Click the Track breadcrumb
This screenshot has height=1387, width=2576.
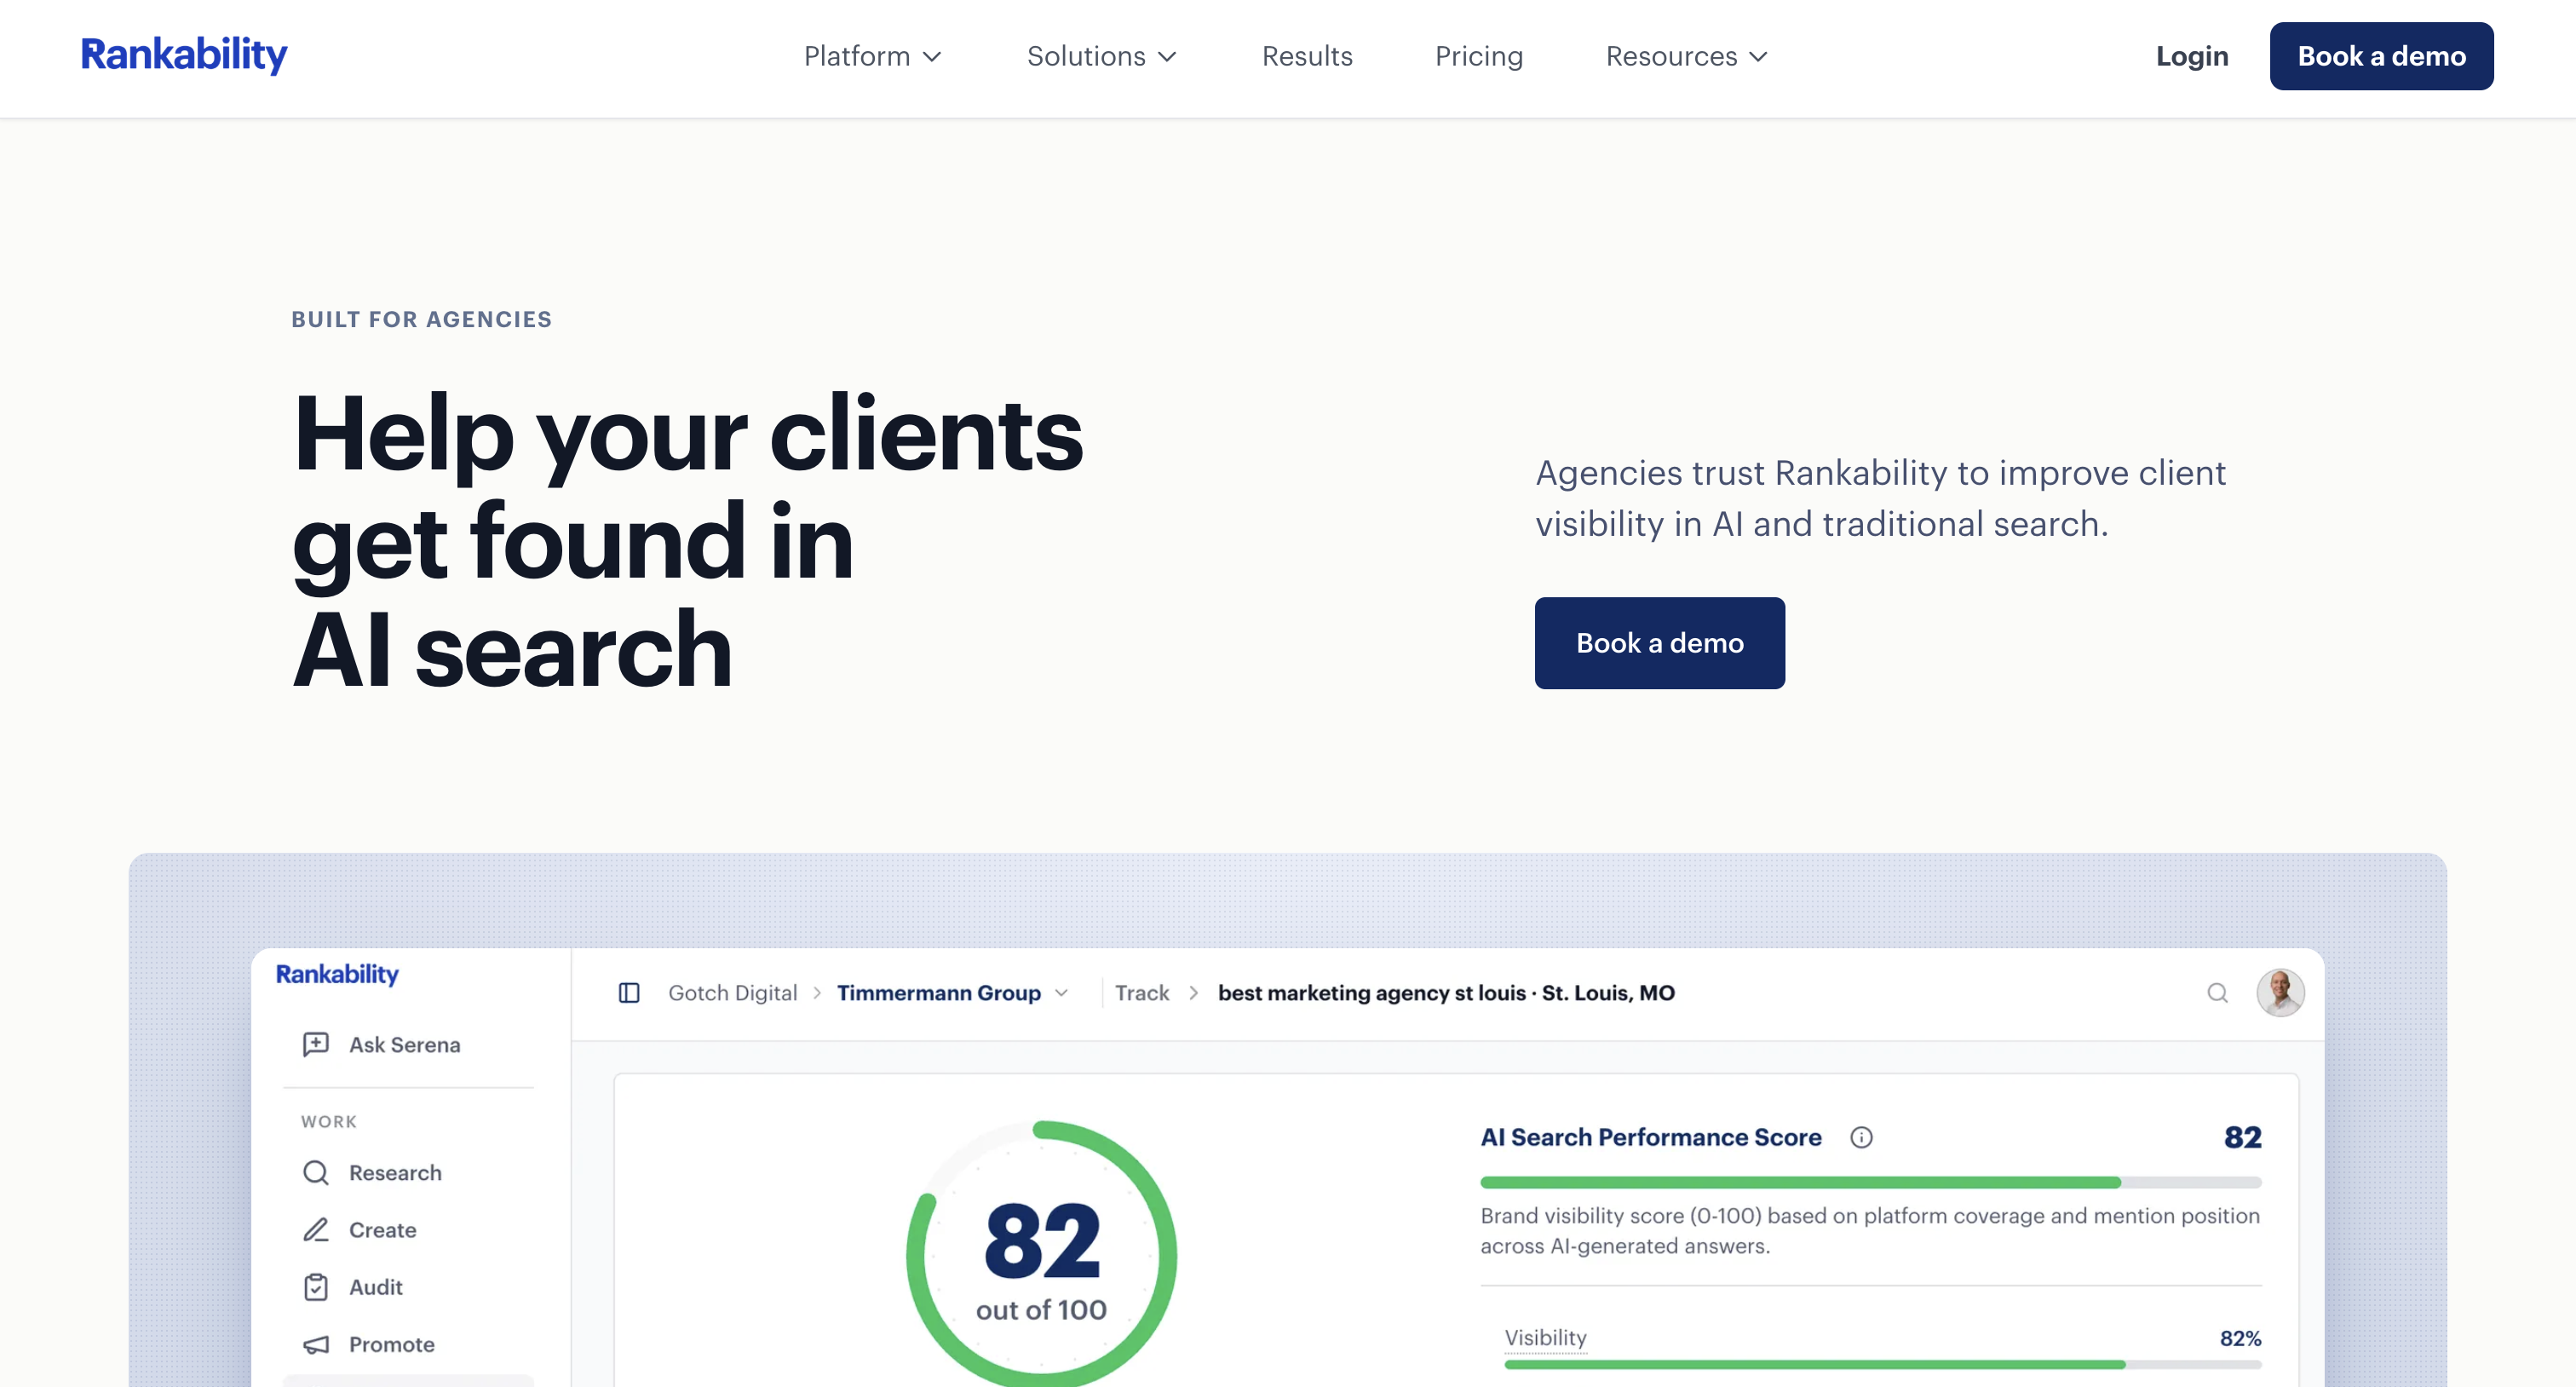[1142, 993]
